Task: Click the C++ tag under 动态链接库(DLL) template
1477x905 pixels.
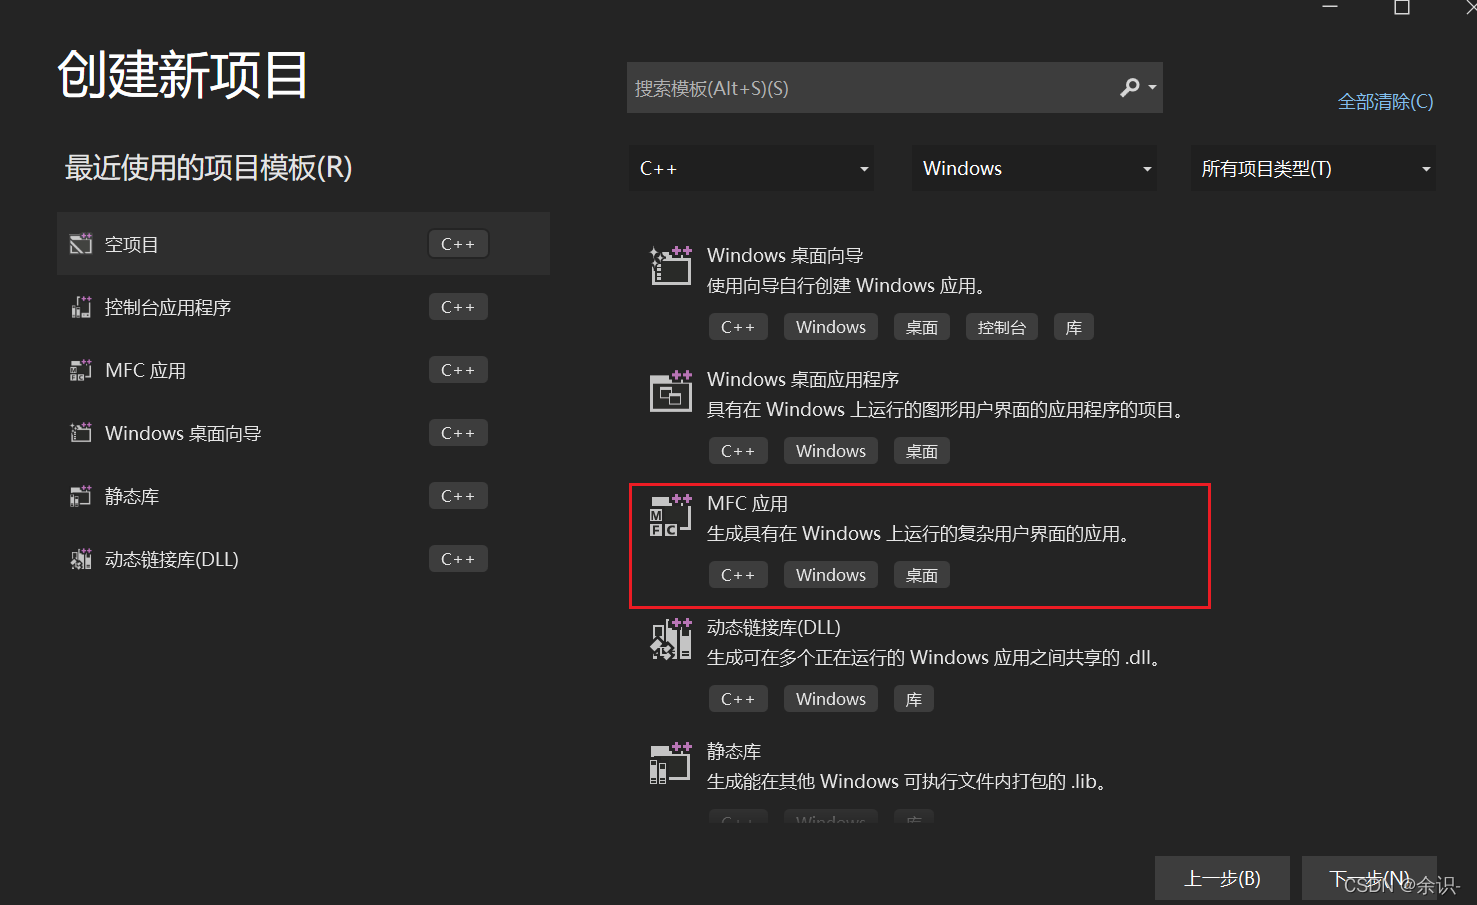Action: pos(738,699)
